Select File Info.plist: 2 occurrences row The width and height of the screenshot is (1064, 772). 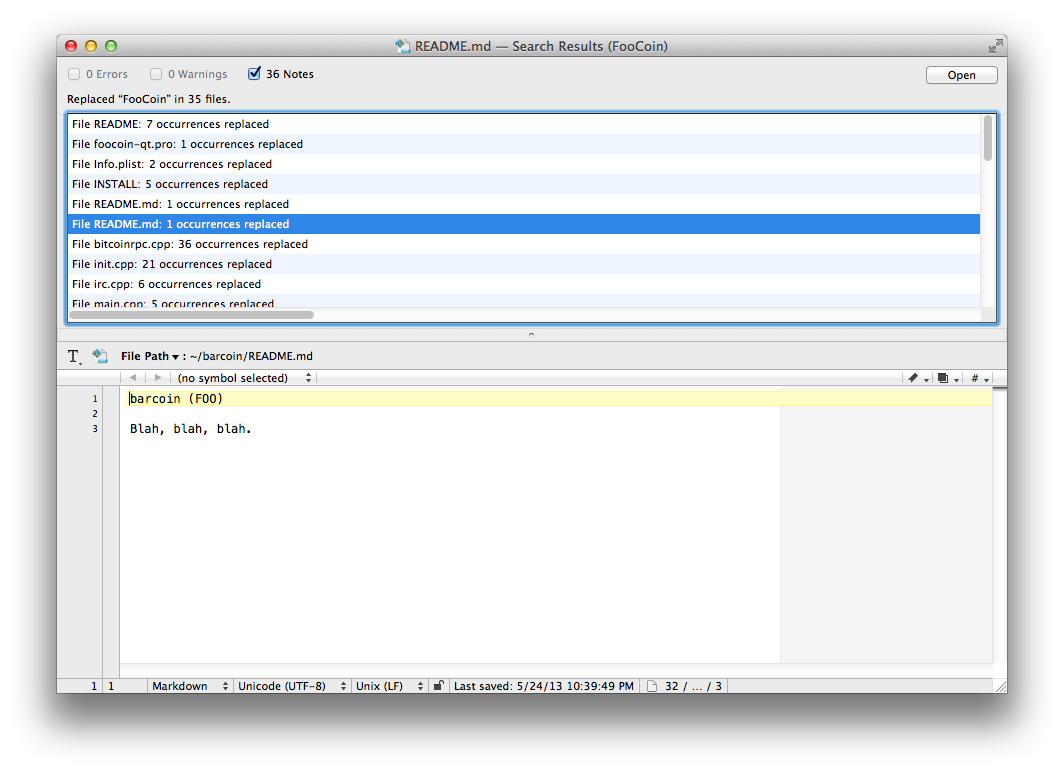524,164
